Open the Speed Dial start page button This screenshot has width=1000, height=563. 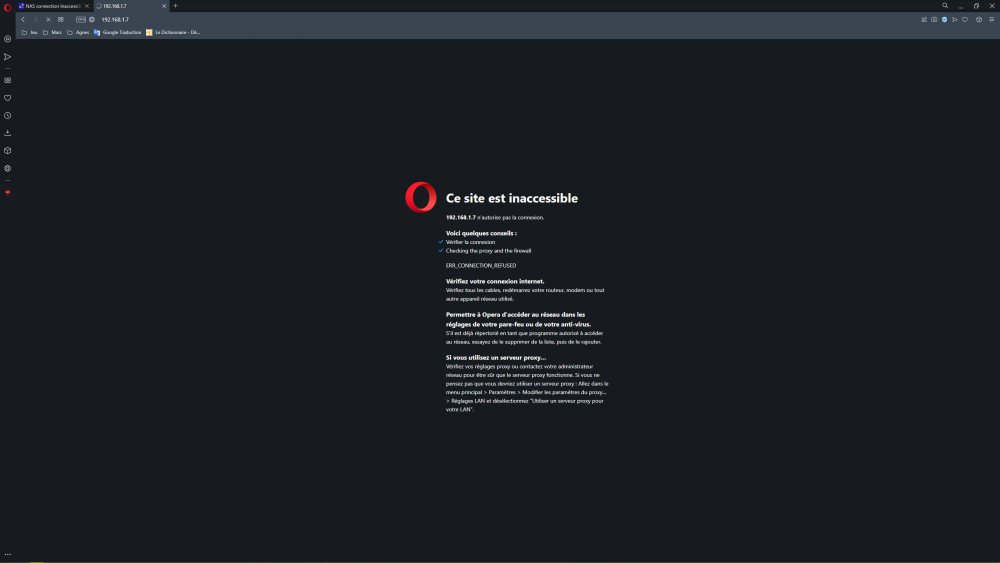point(61,20)
